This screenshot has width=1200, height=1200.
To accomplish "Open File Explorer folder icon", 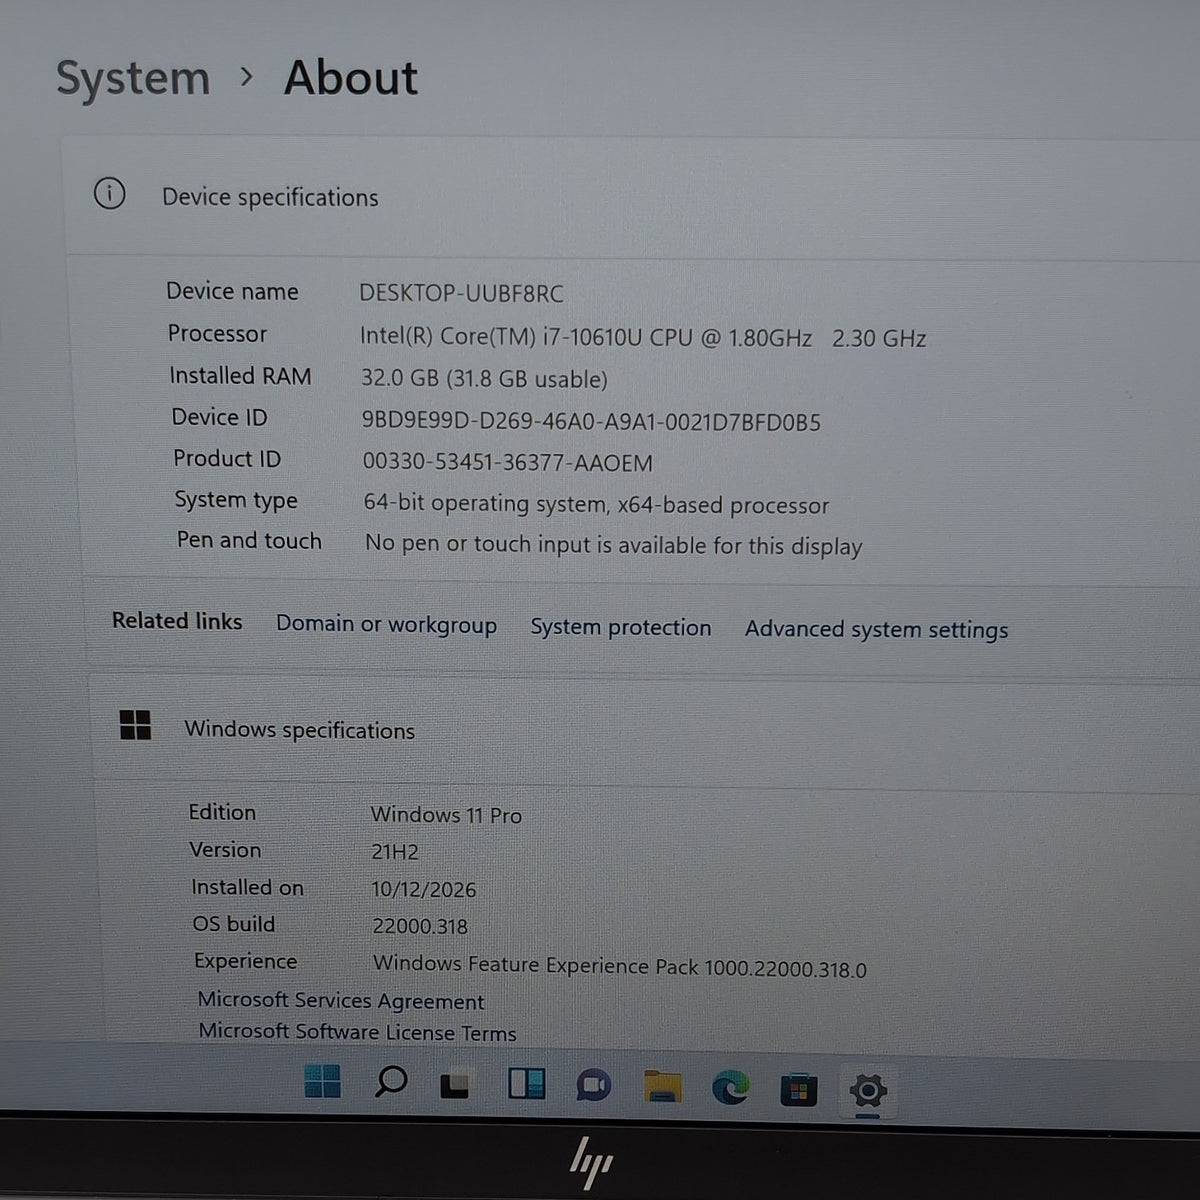I will click(x=662, y=1087).
